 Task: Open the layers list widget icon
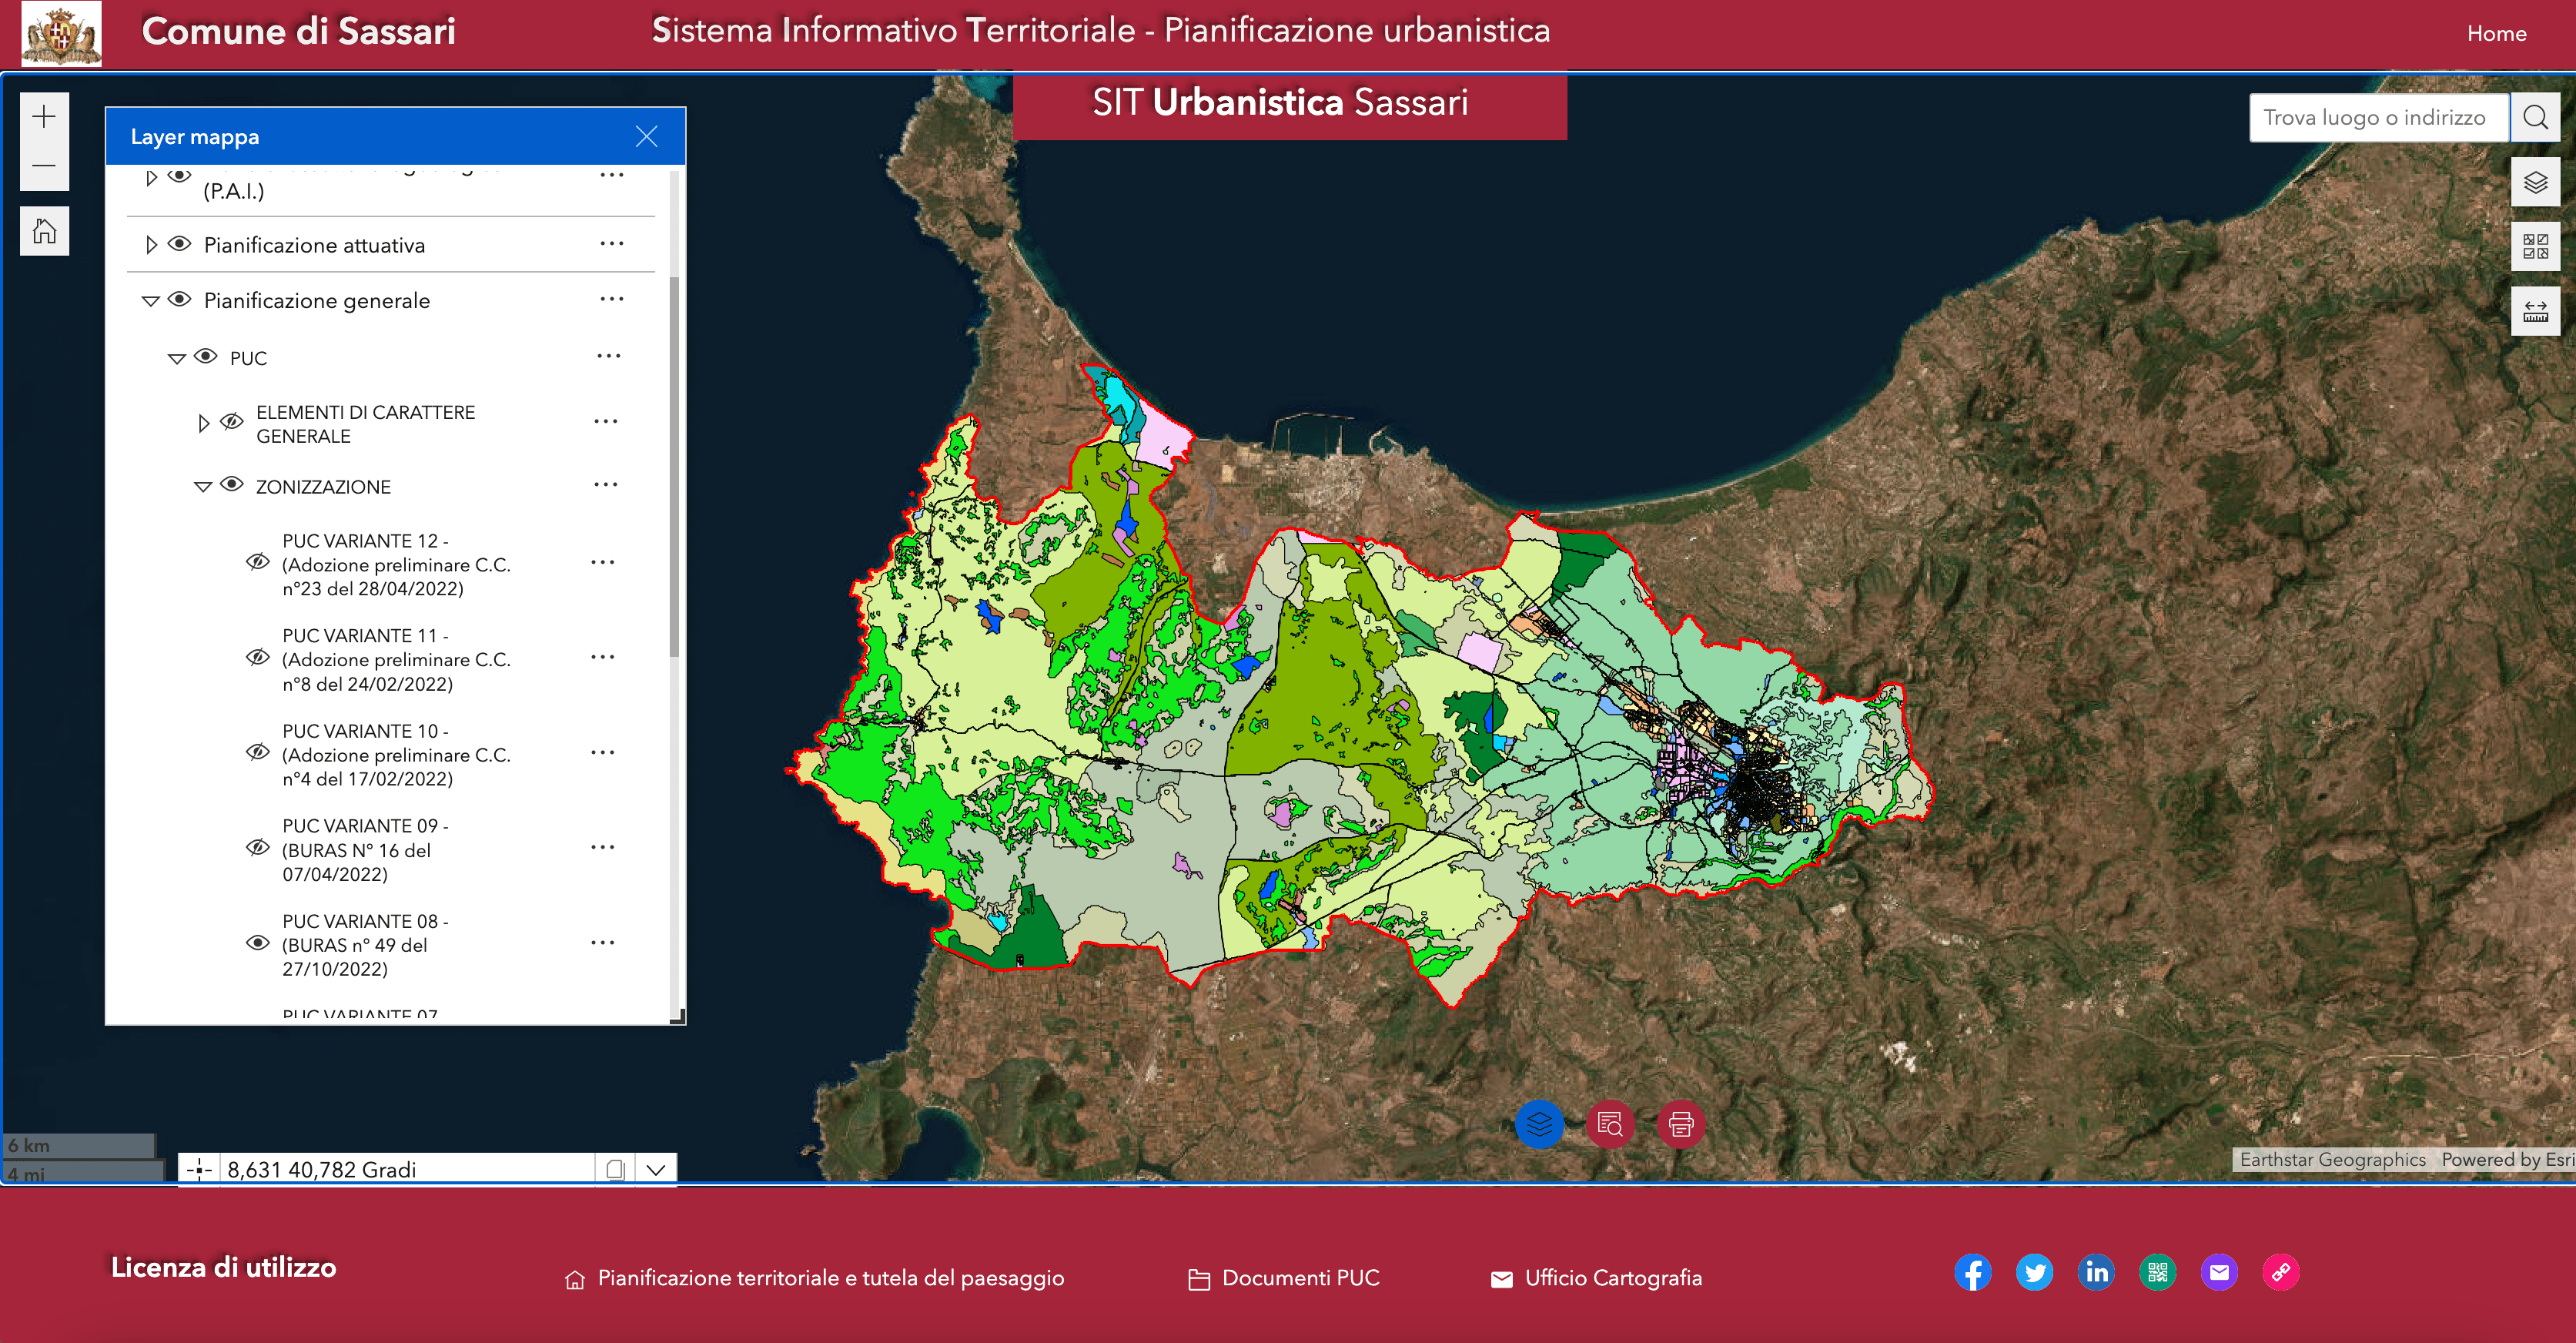(2535, 182)
